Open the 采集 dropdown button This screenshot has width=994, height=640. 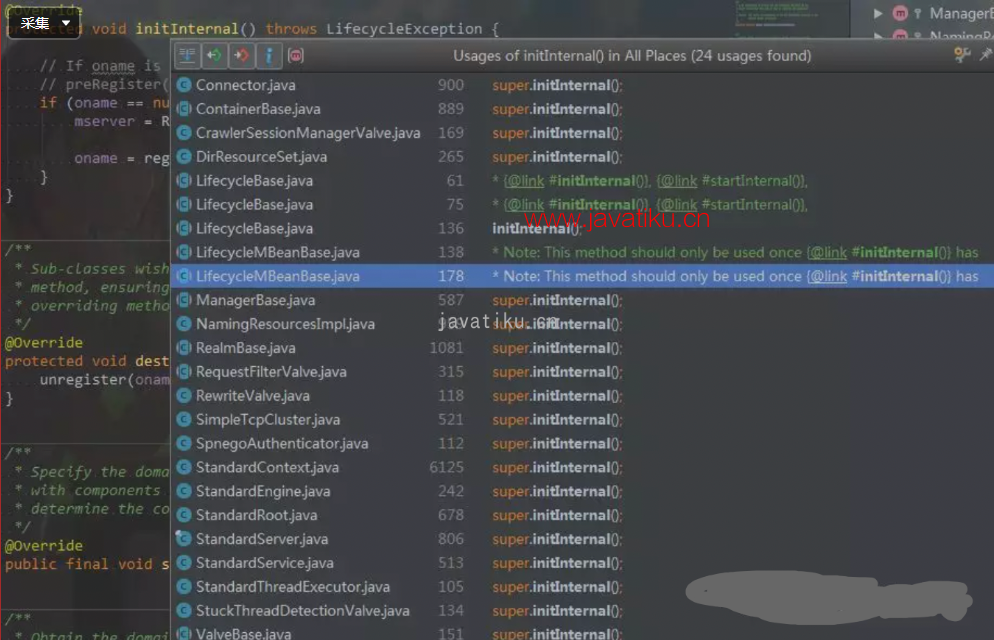click(x=44, y=23)
